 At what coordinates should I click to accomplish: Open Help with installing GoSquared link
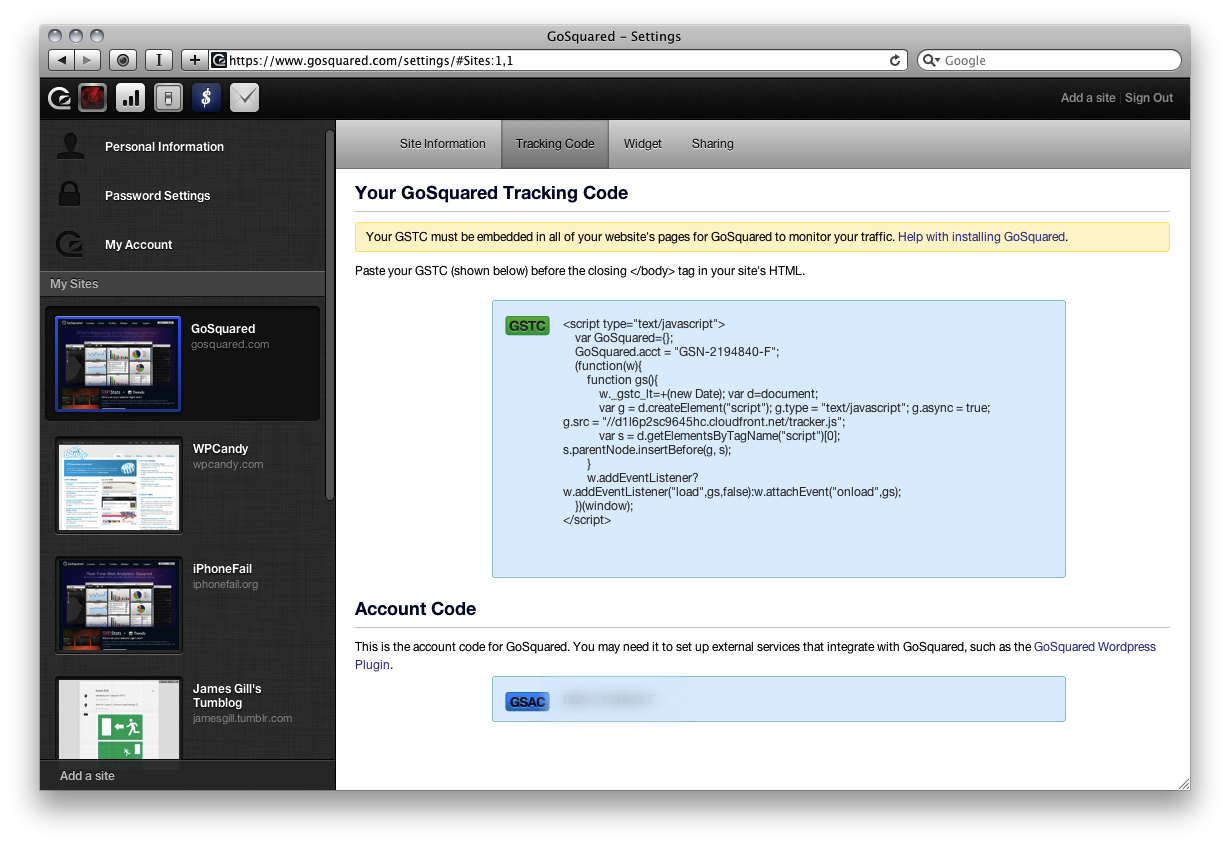pos(982,237)
